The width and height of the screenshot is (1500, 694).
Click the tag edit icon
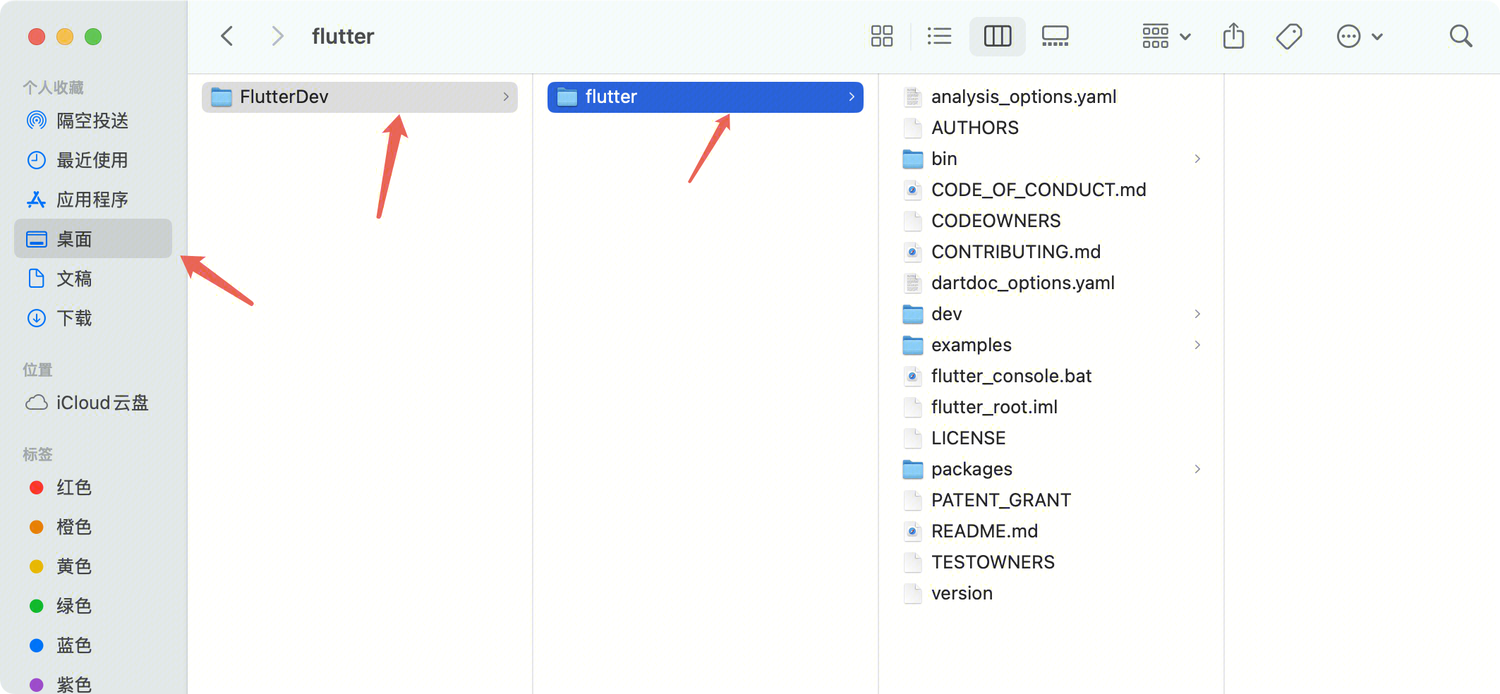[x=1289, y=37]
